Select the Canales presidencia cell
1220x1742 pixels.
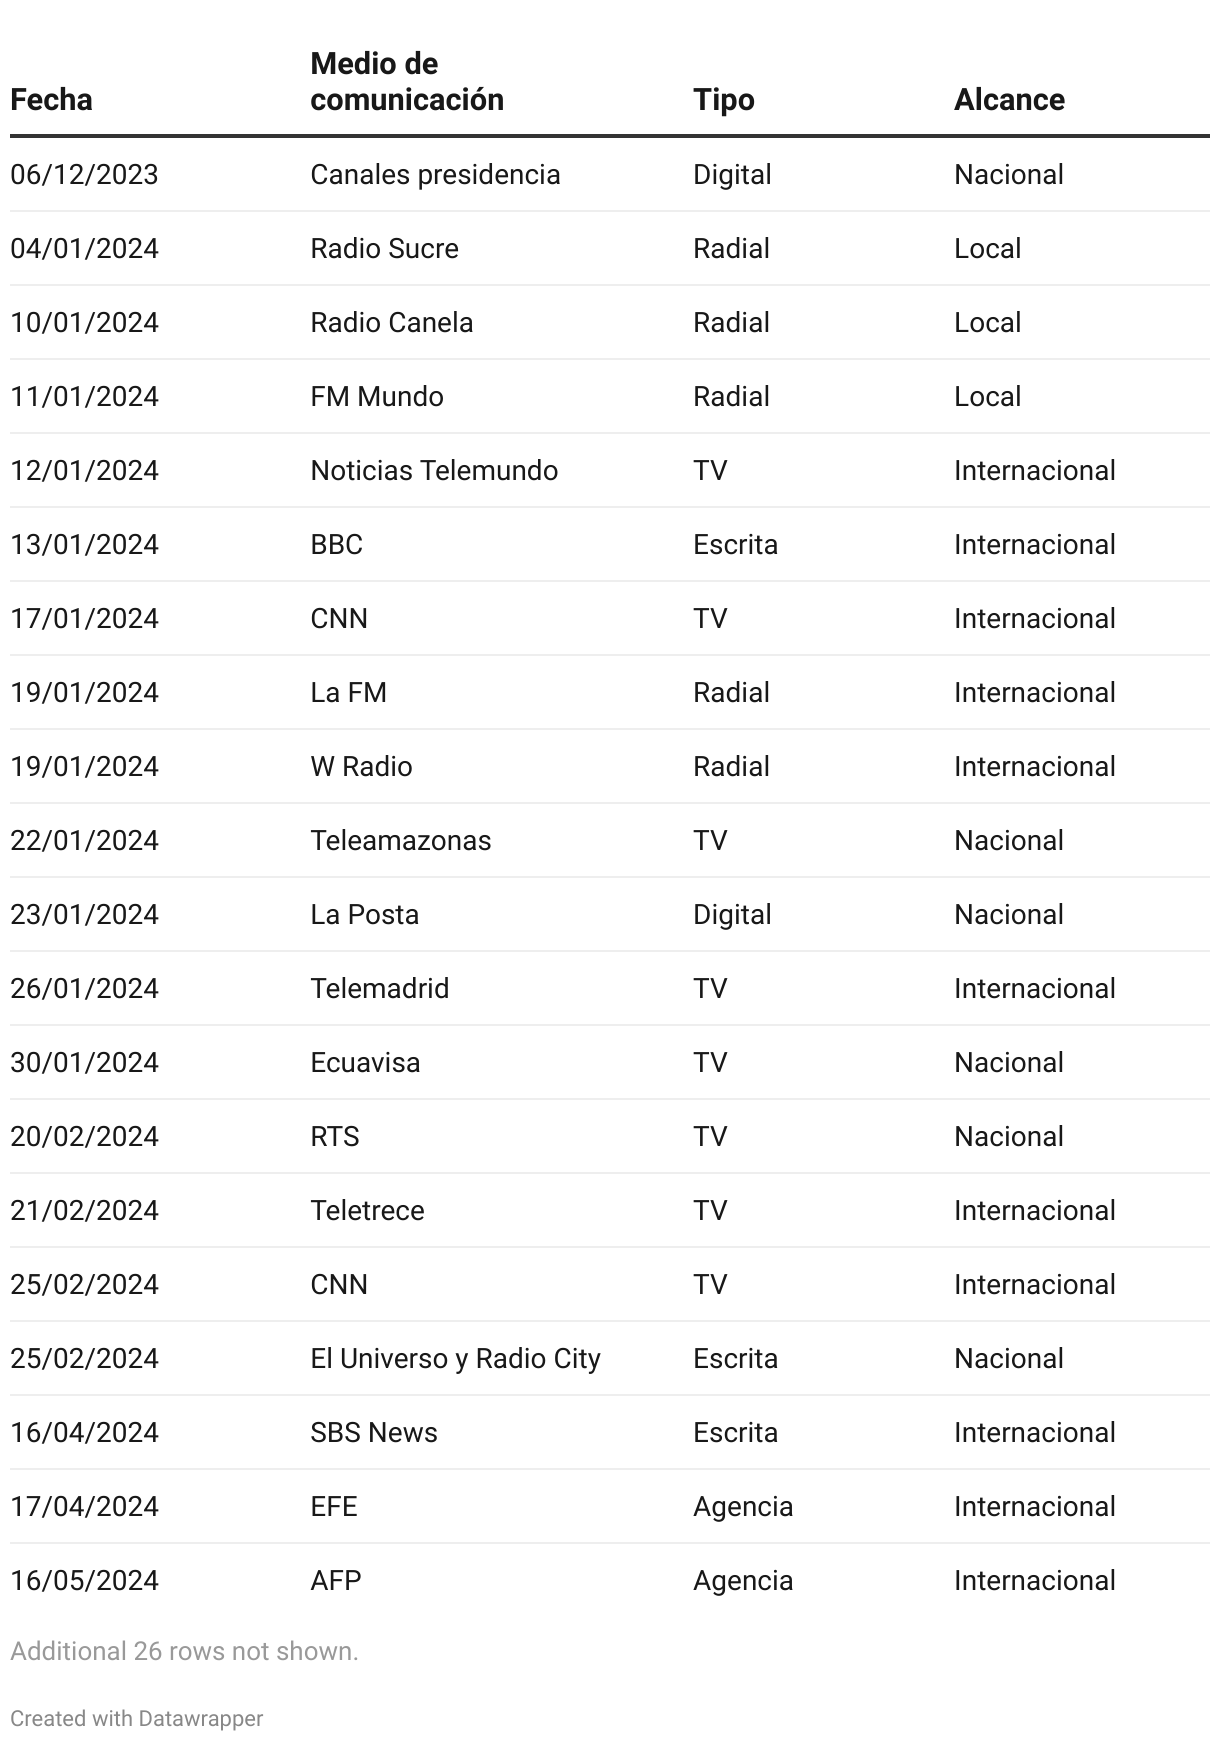click(435, 175)
